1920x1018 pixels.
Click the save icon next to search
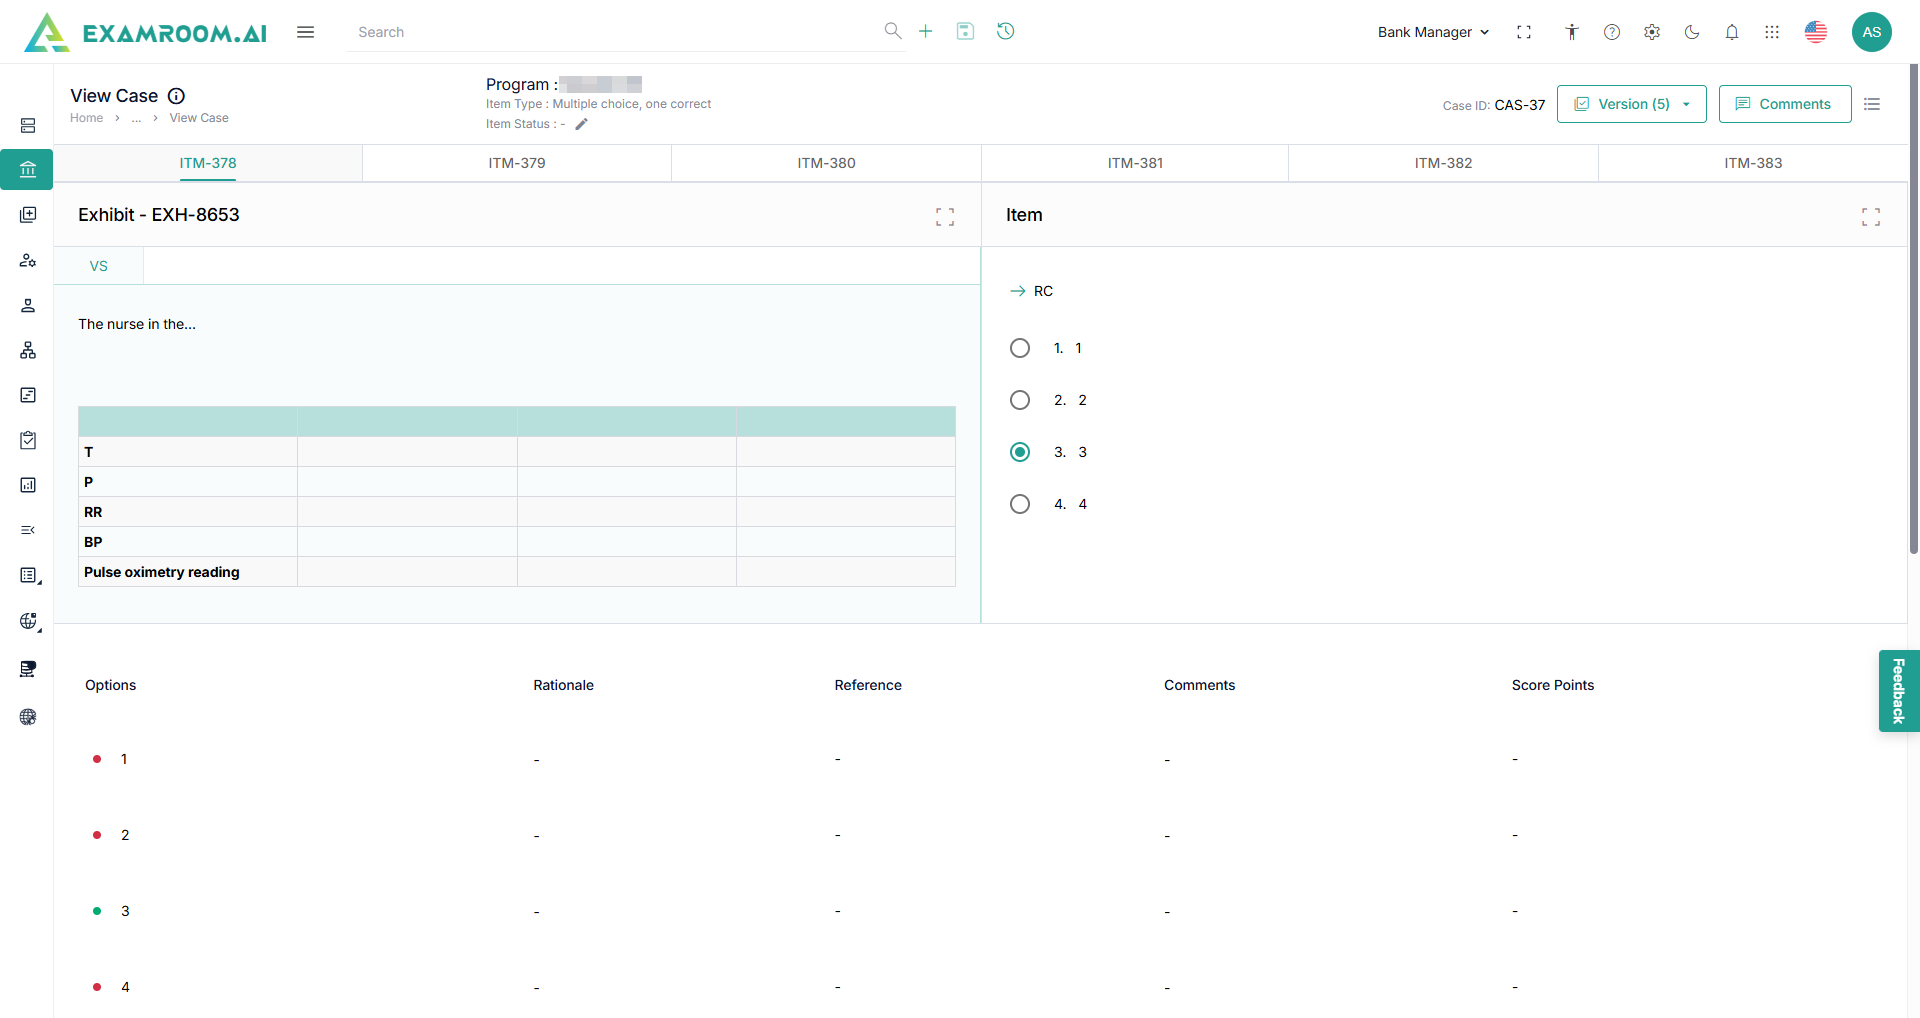965,31
